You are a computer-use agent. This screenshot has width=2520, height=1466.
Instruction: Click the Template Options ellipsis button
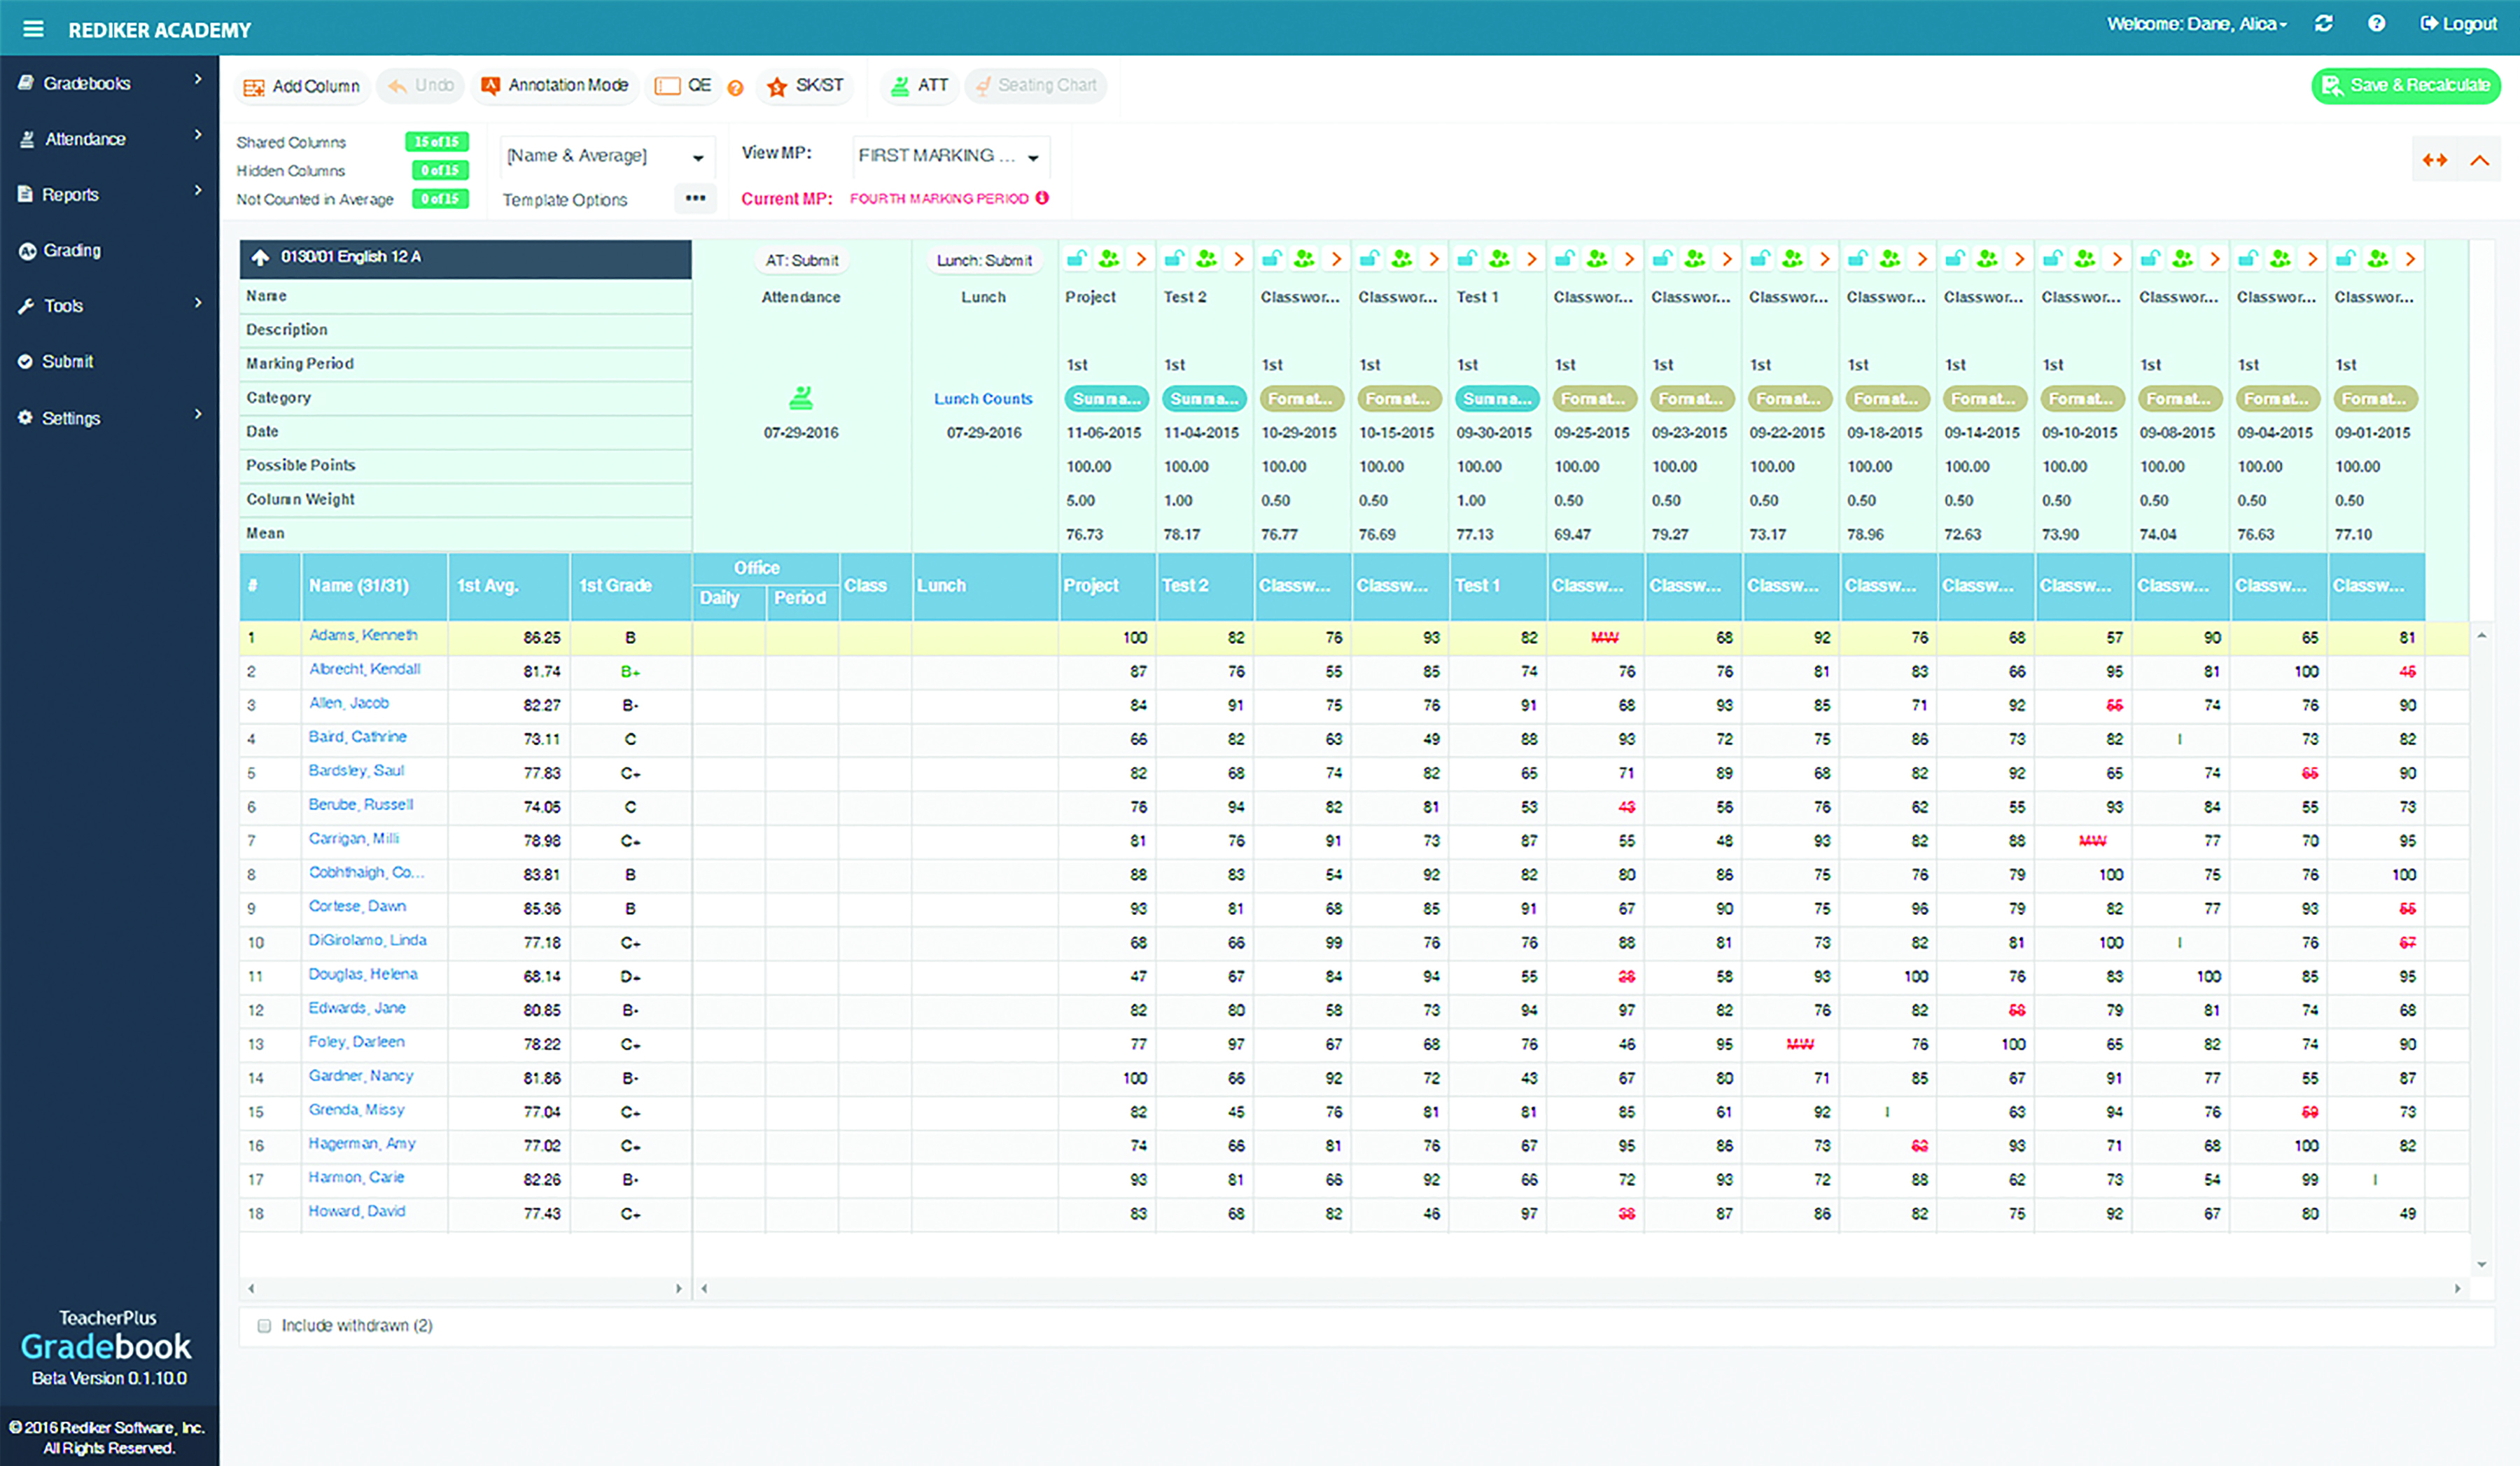(695, 198)
